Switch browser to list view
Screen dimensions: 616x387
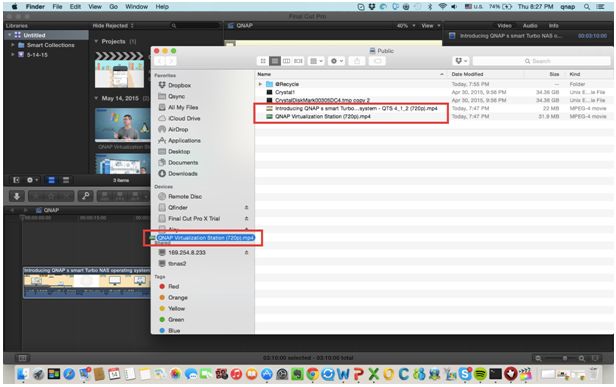(x=66, y=180)
